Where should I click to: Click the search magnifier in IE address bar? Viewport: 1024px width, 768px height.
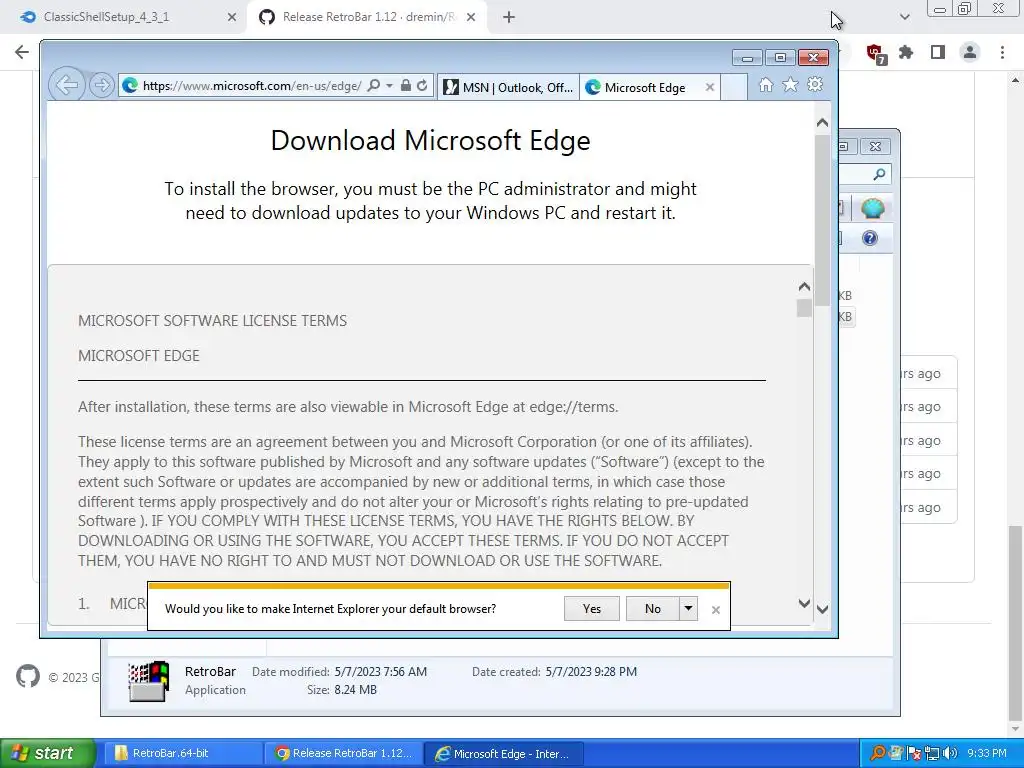click(x=374, y=86)
